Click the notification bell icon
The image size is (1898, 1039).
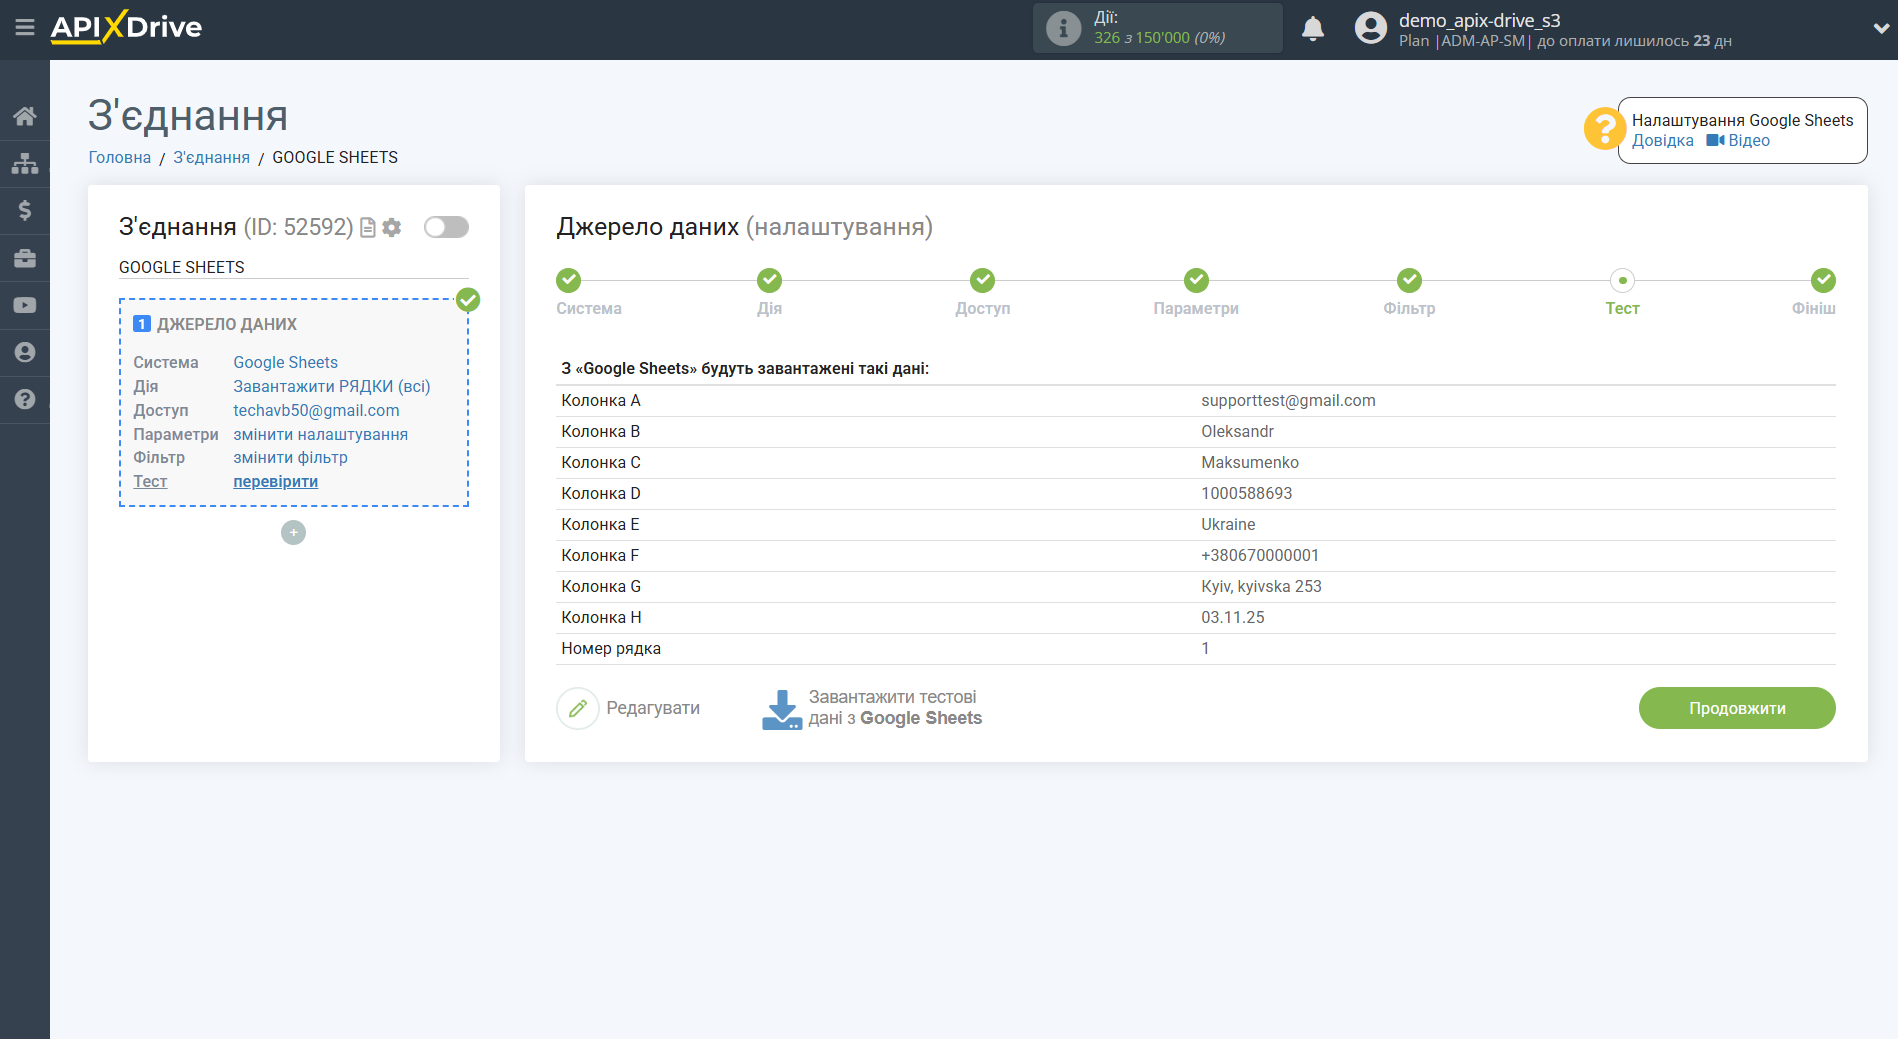(x=1312, y=29)
